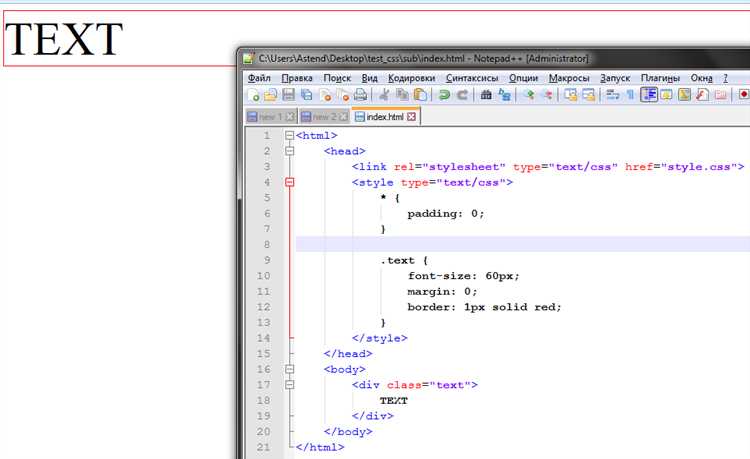750x459 pixels.
Task: Start macro recording with red dot icon
Action: [x=744, y=95]
